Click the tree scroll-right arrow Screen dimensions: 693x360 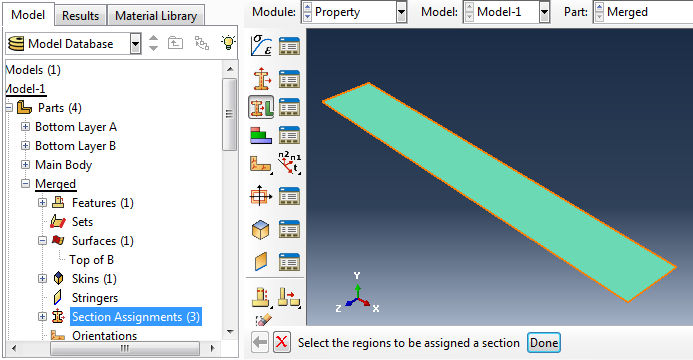tap(213, 349)
